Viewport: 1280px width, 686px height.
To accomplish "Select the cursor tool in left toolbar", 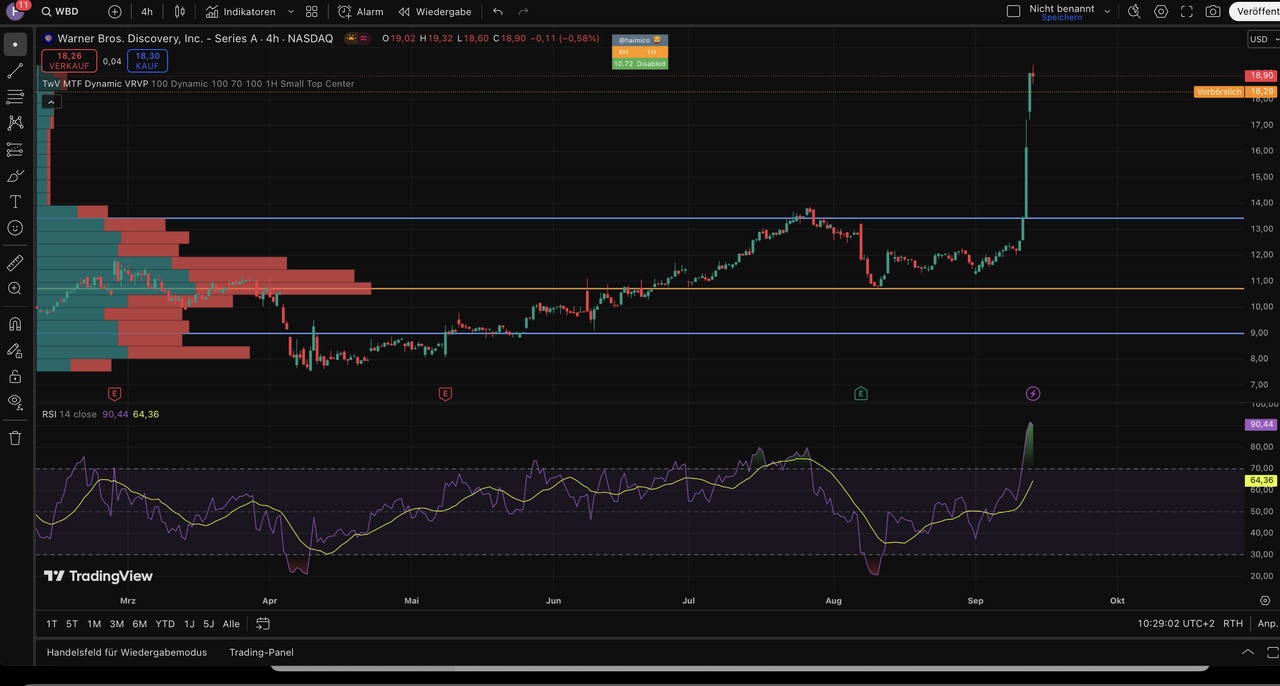I will pyautogui.click(x=15, y=45).
